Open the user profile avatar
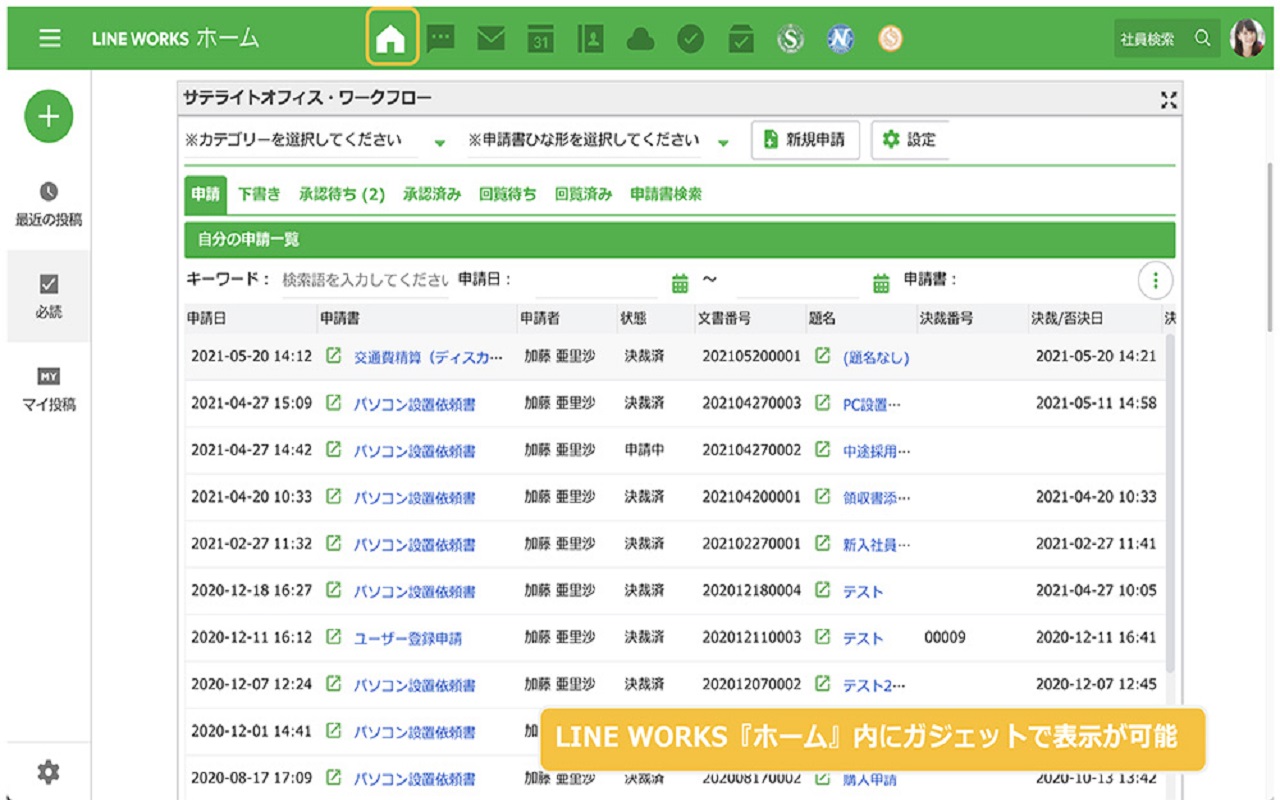This screenshot has height=800, width=1280. click(1247, 38)
